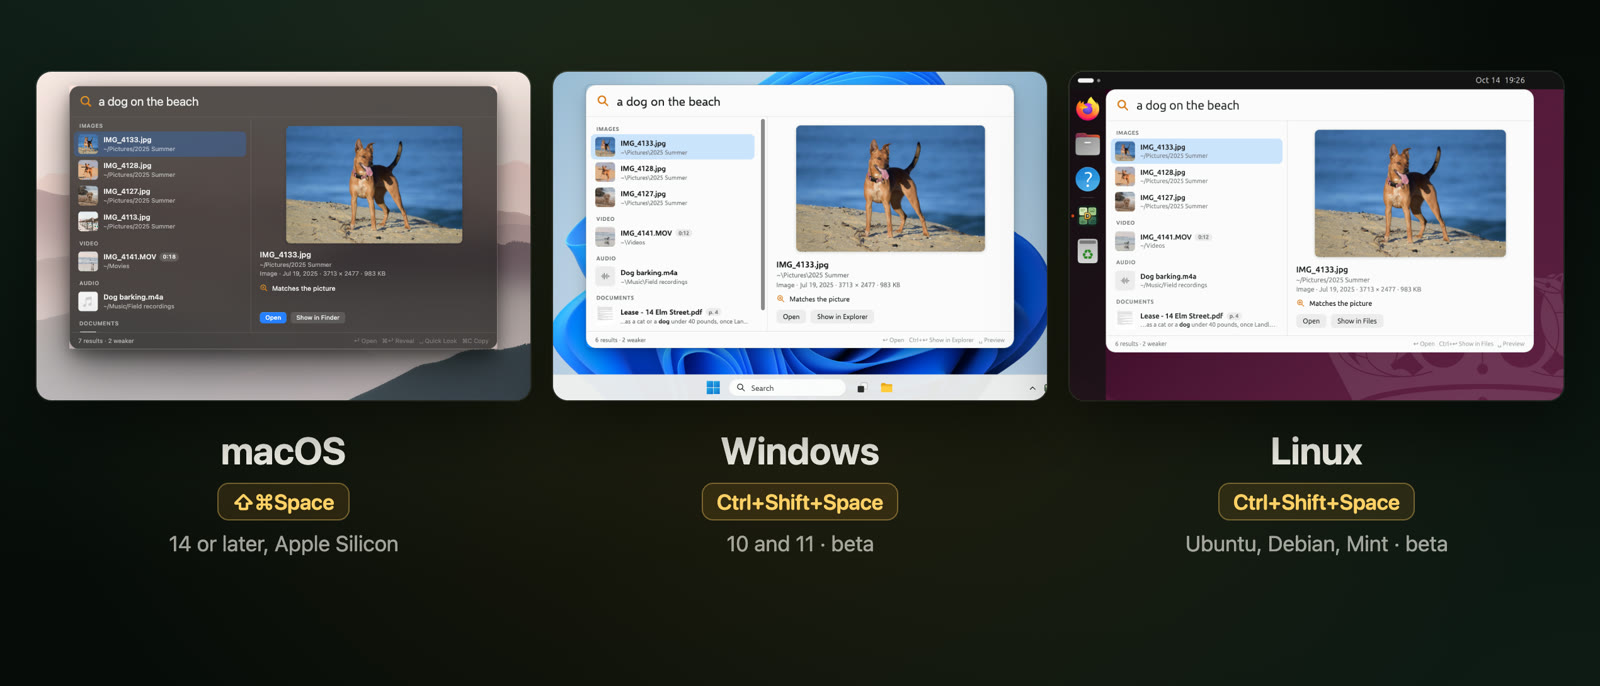Image resolution: width=1600 pixels, height=686 pixels.
Task: Select Dog barking.m4a in the Windows results
Action: [x=674, y=276]
